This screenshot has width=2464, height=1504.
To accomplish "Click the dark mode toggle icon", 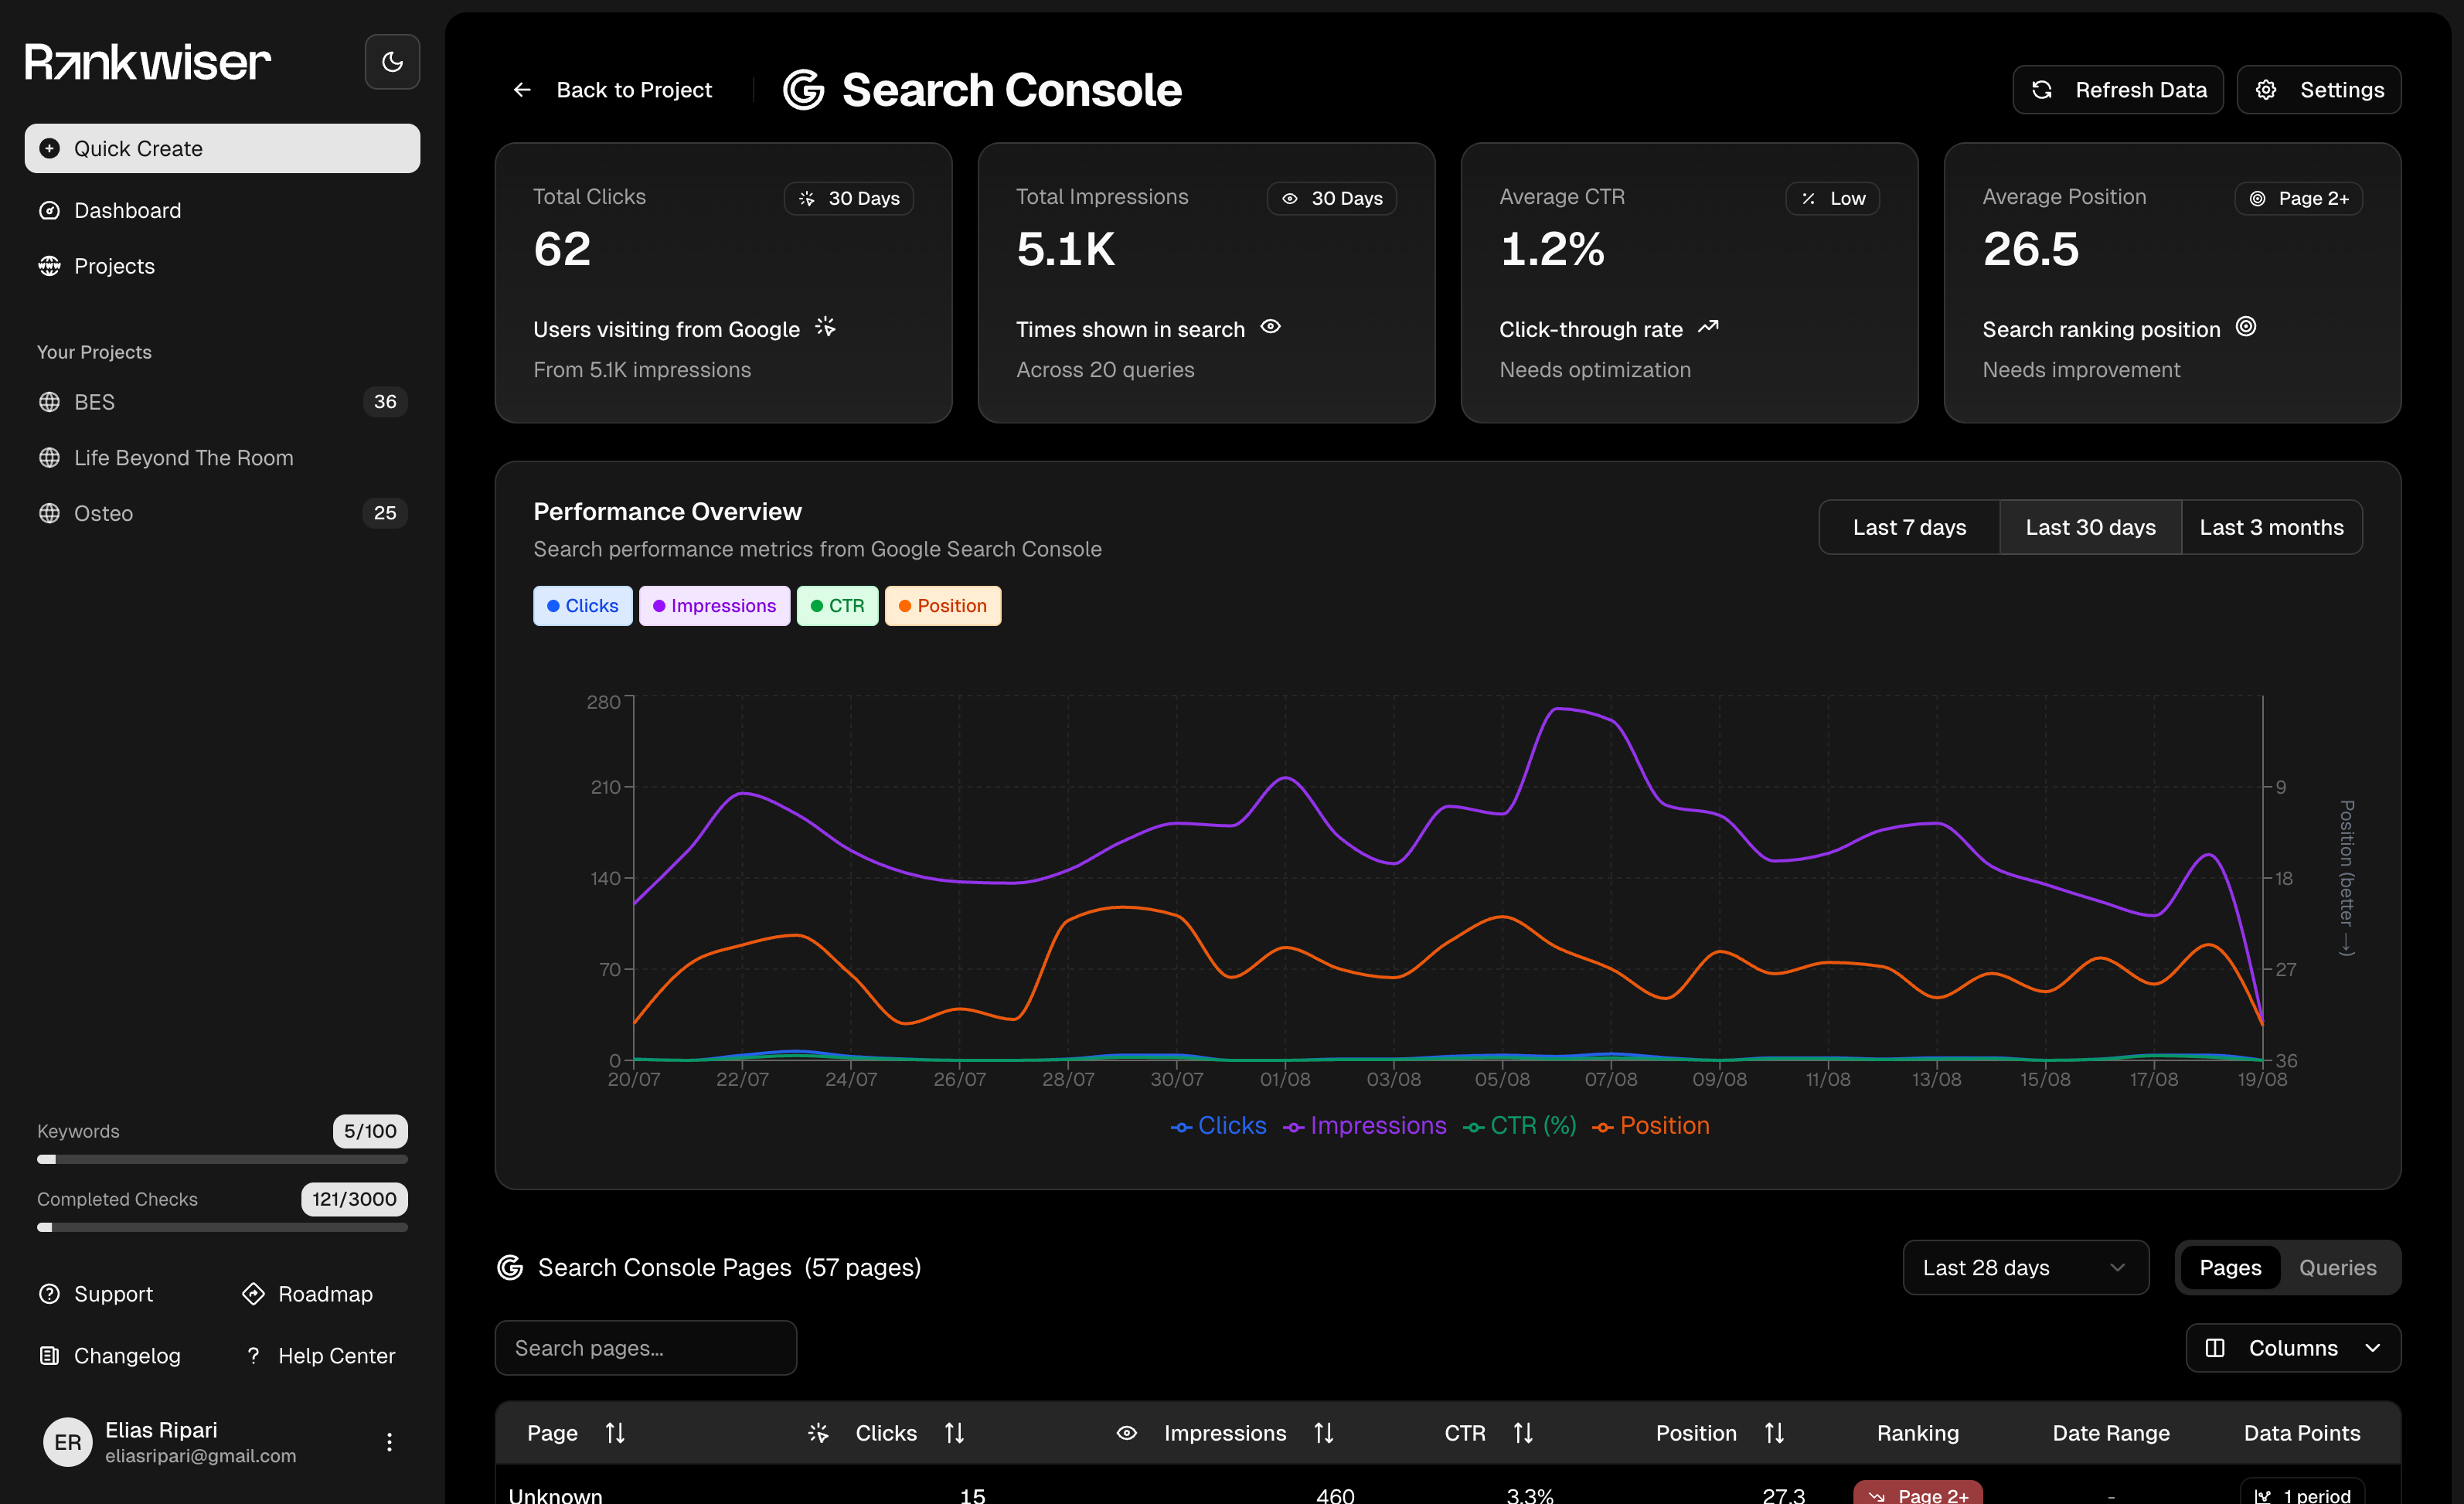I will tap(391, 61).
